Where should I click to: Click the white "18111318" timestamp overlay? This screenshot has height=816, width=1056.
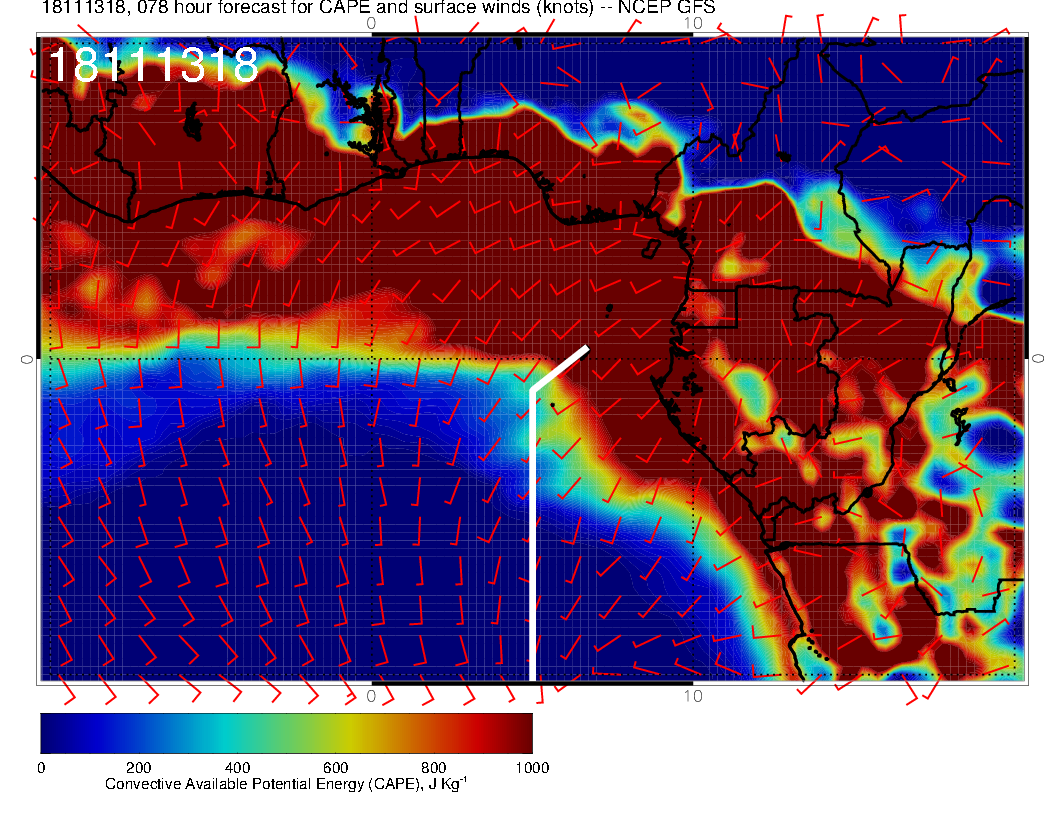(x=153, y=66)
